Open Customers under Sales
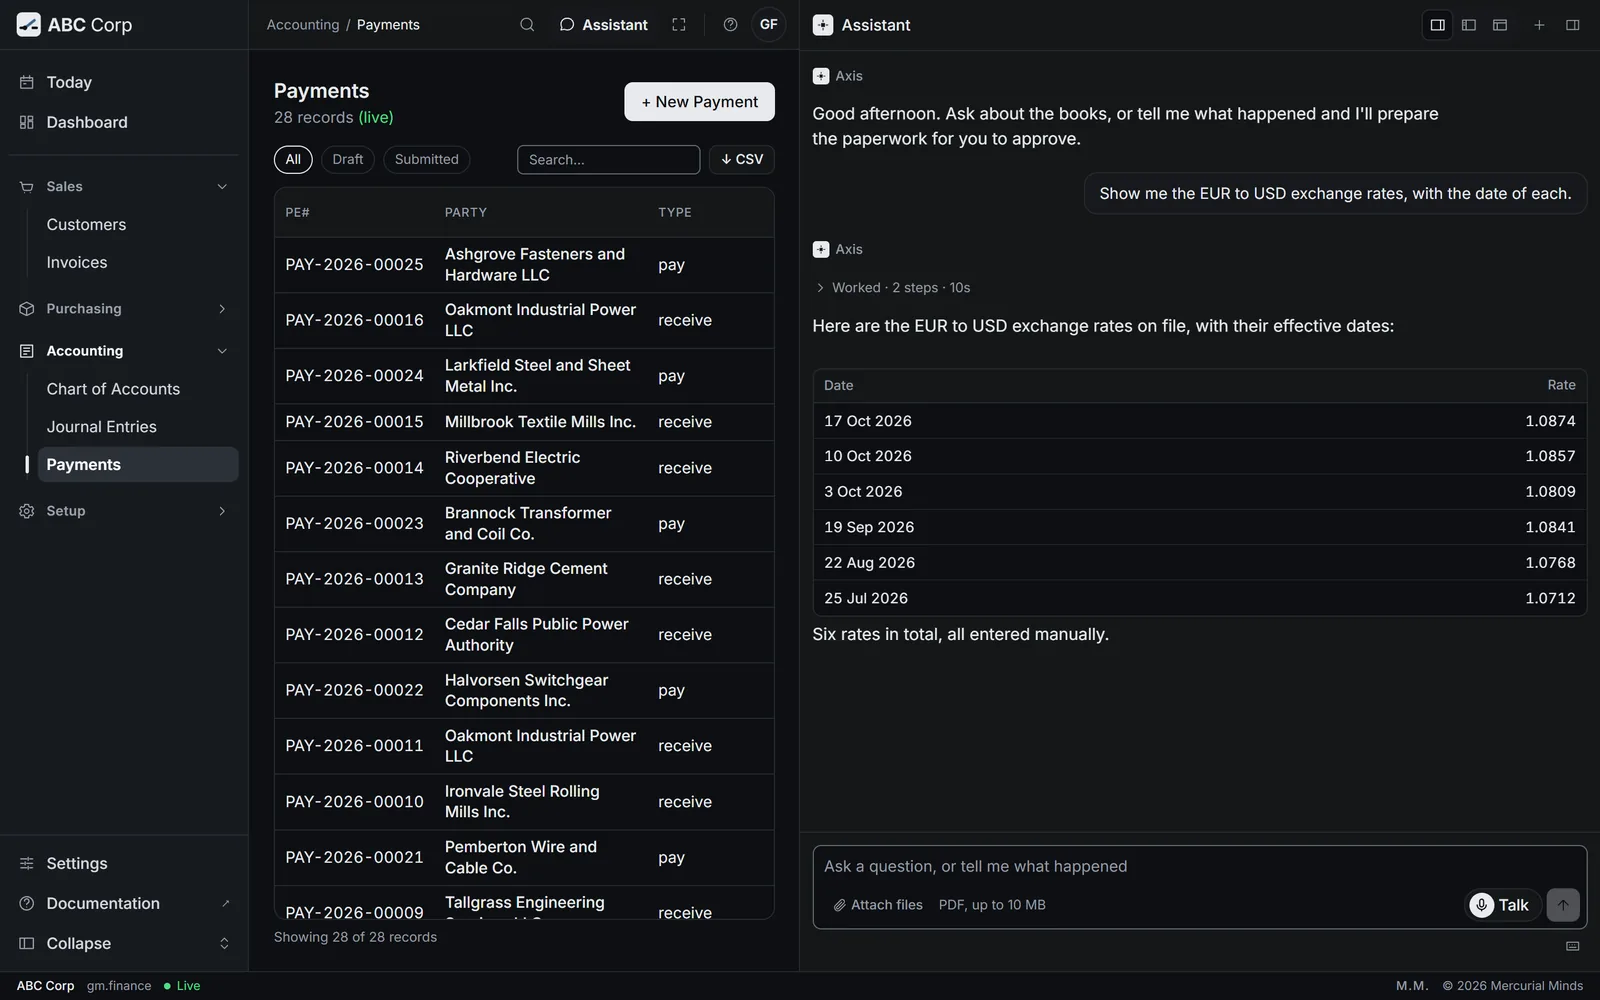Screen dimensions: 1600x1000 (x=138, y=225)
